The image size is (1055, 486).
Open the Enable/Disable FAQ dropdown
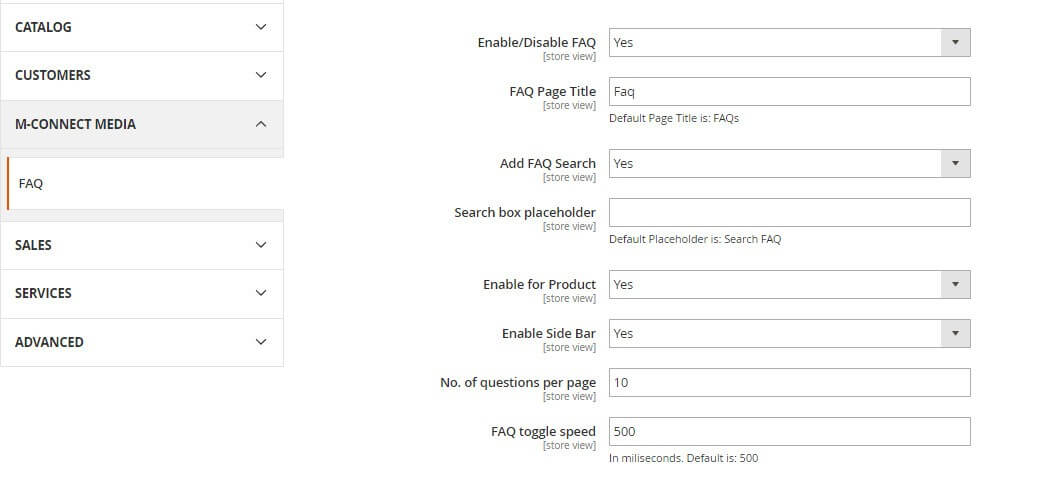[789, 42]
